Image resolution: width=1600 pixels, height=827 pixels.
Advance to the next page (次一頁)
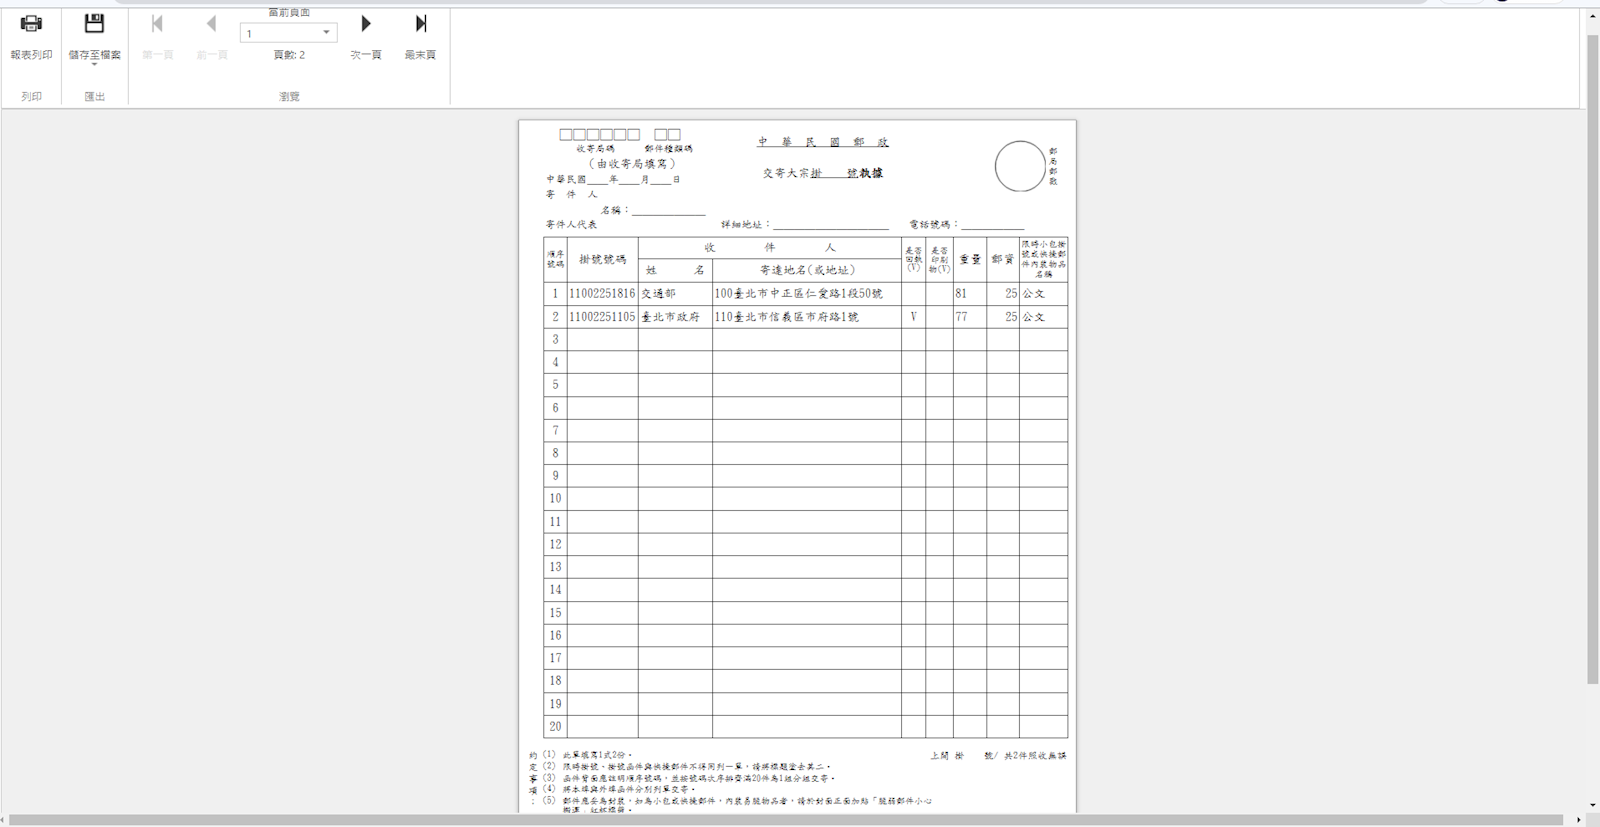[x=366, y=25]
